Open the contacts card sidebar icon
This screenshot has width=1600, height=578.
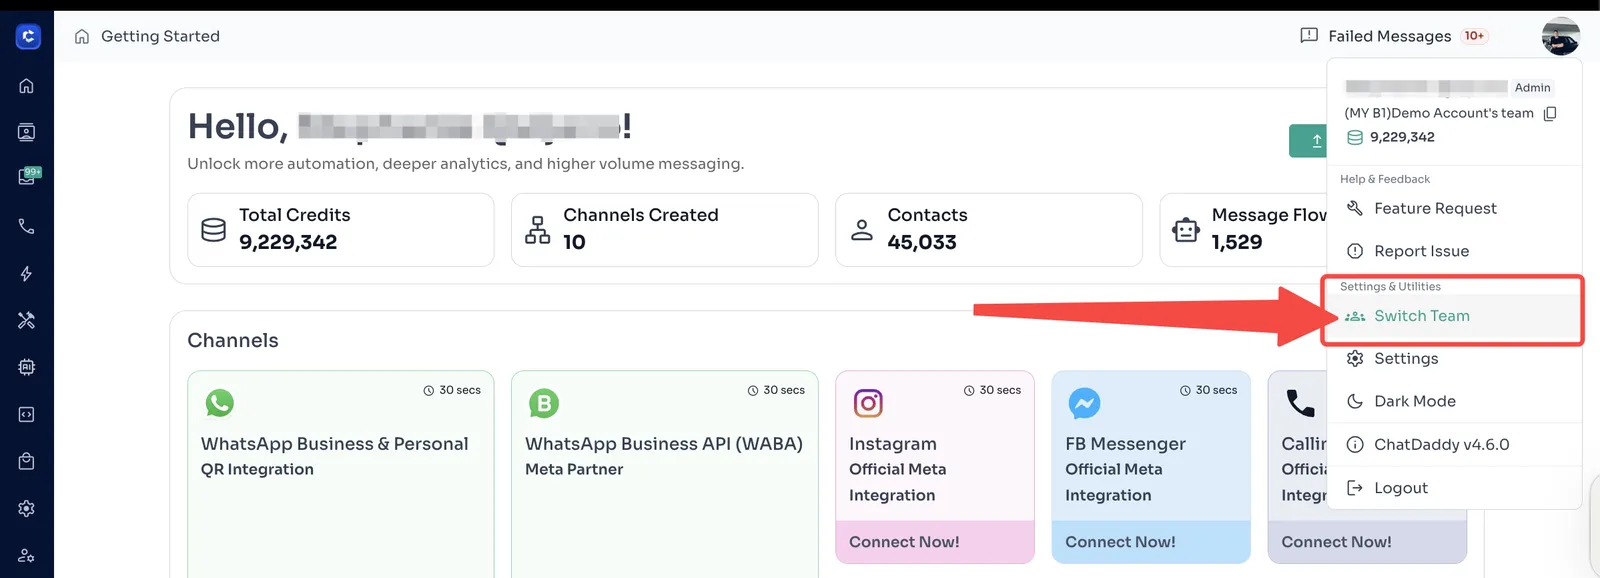pyautogui.click(x=27, y=132)
